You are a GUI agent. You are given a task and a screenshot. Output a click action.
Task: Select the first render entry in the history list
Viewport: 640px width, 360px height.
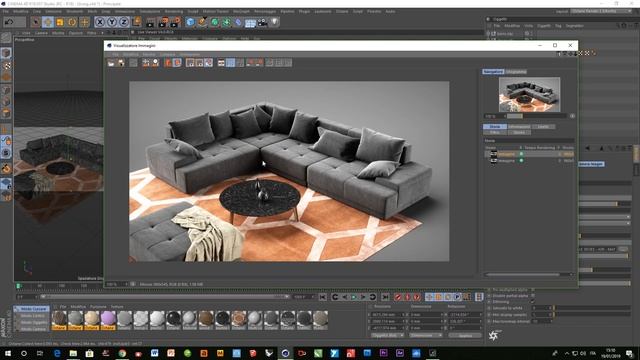pyautogui.click(x=529, y=154)
